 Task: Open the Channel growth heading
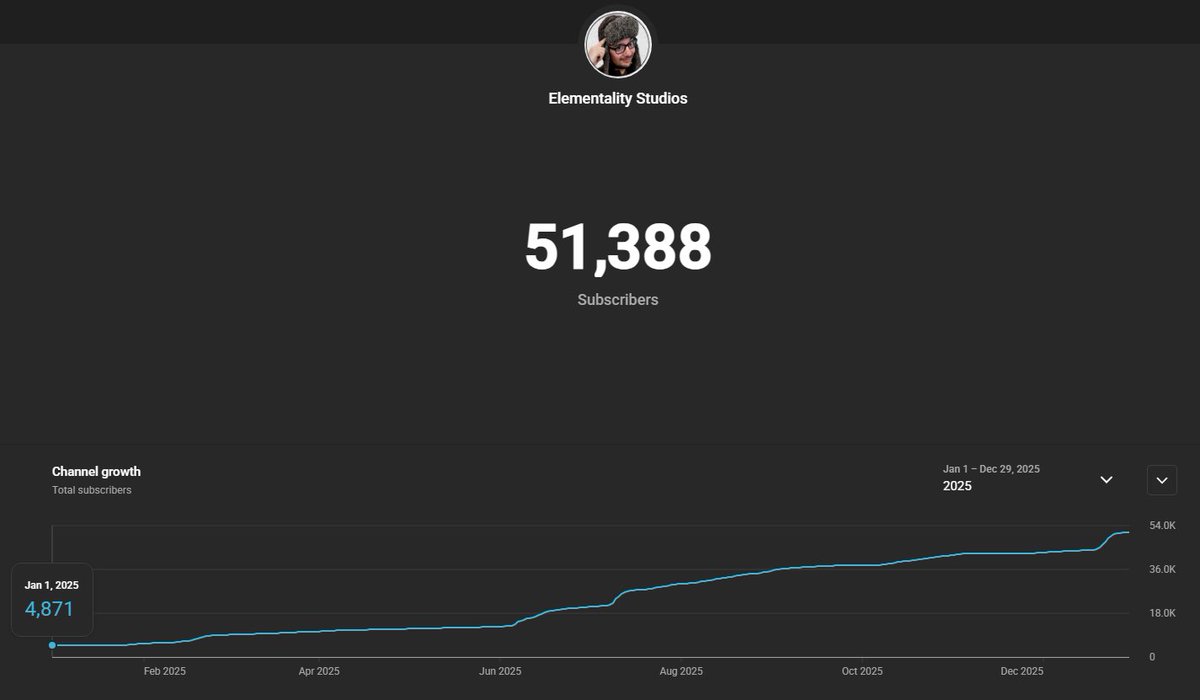coord(95,471)
